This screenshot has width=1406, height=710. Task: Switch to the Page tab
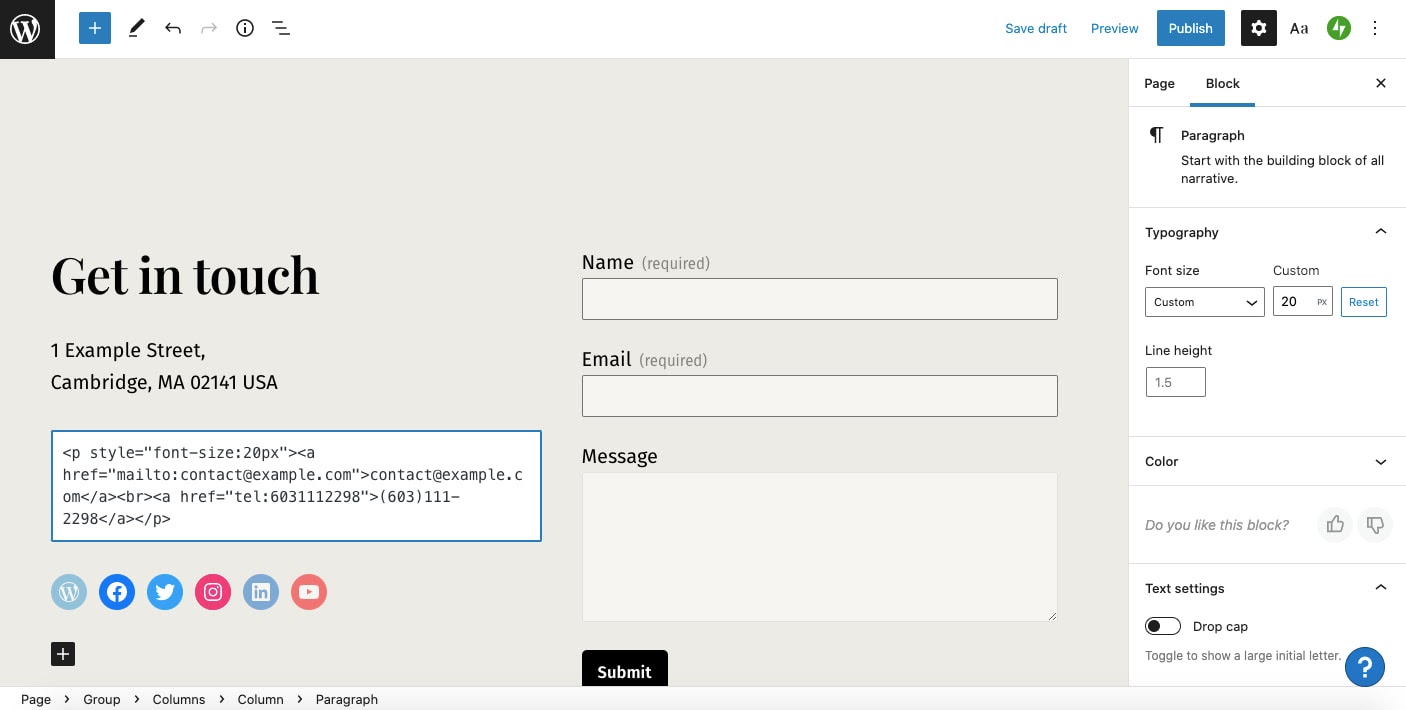click(x=1159, y=83)
